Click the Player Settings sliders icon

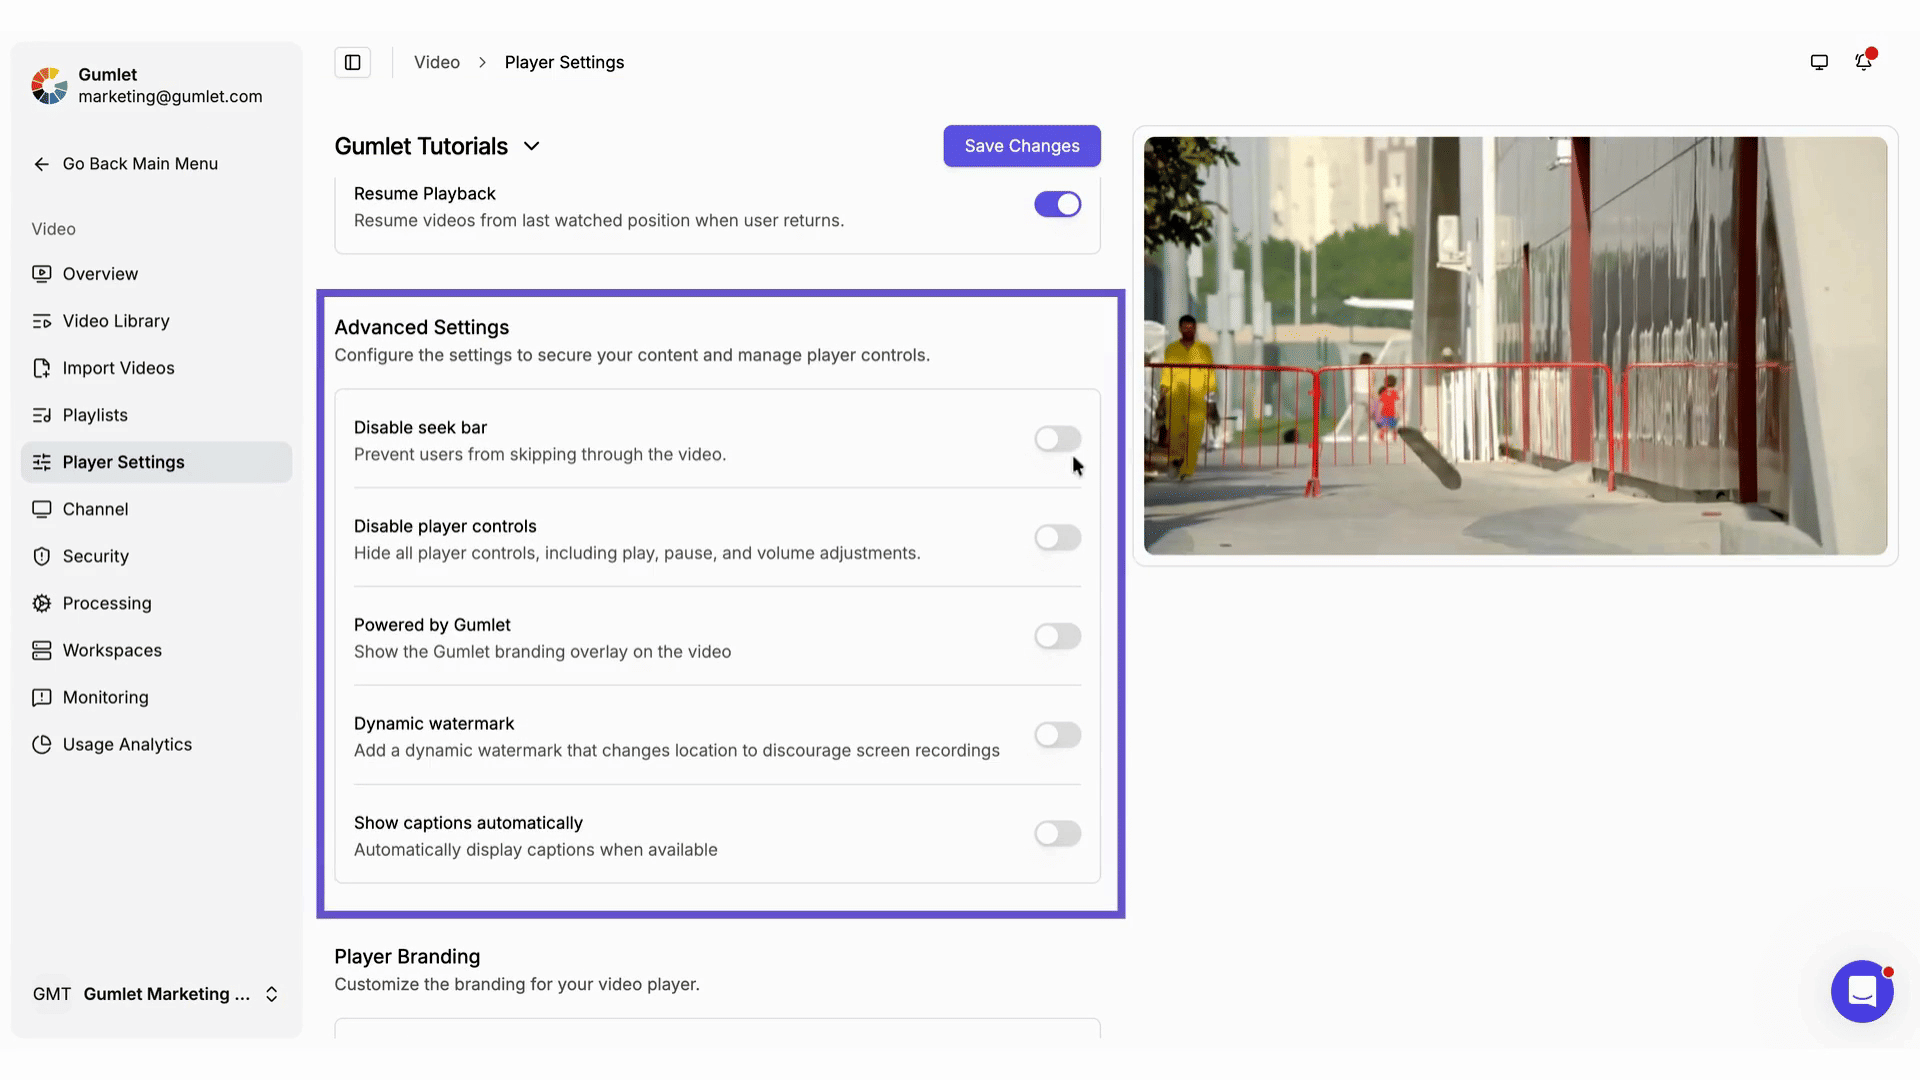coord(41,462)
